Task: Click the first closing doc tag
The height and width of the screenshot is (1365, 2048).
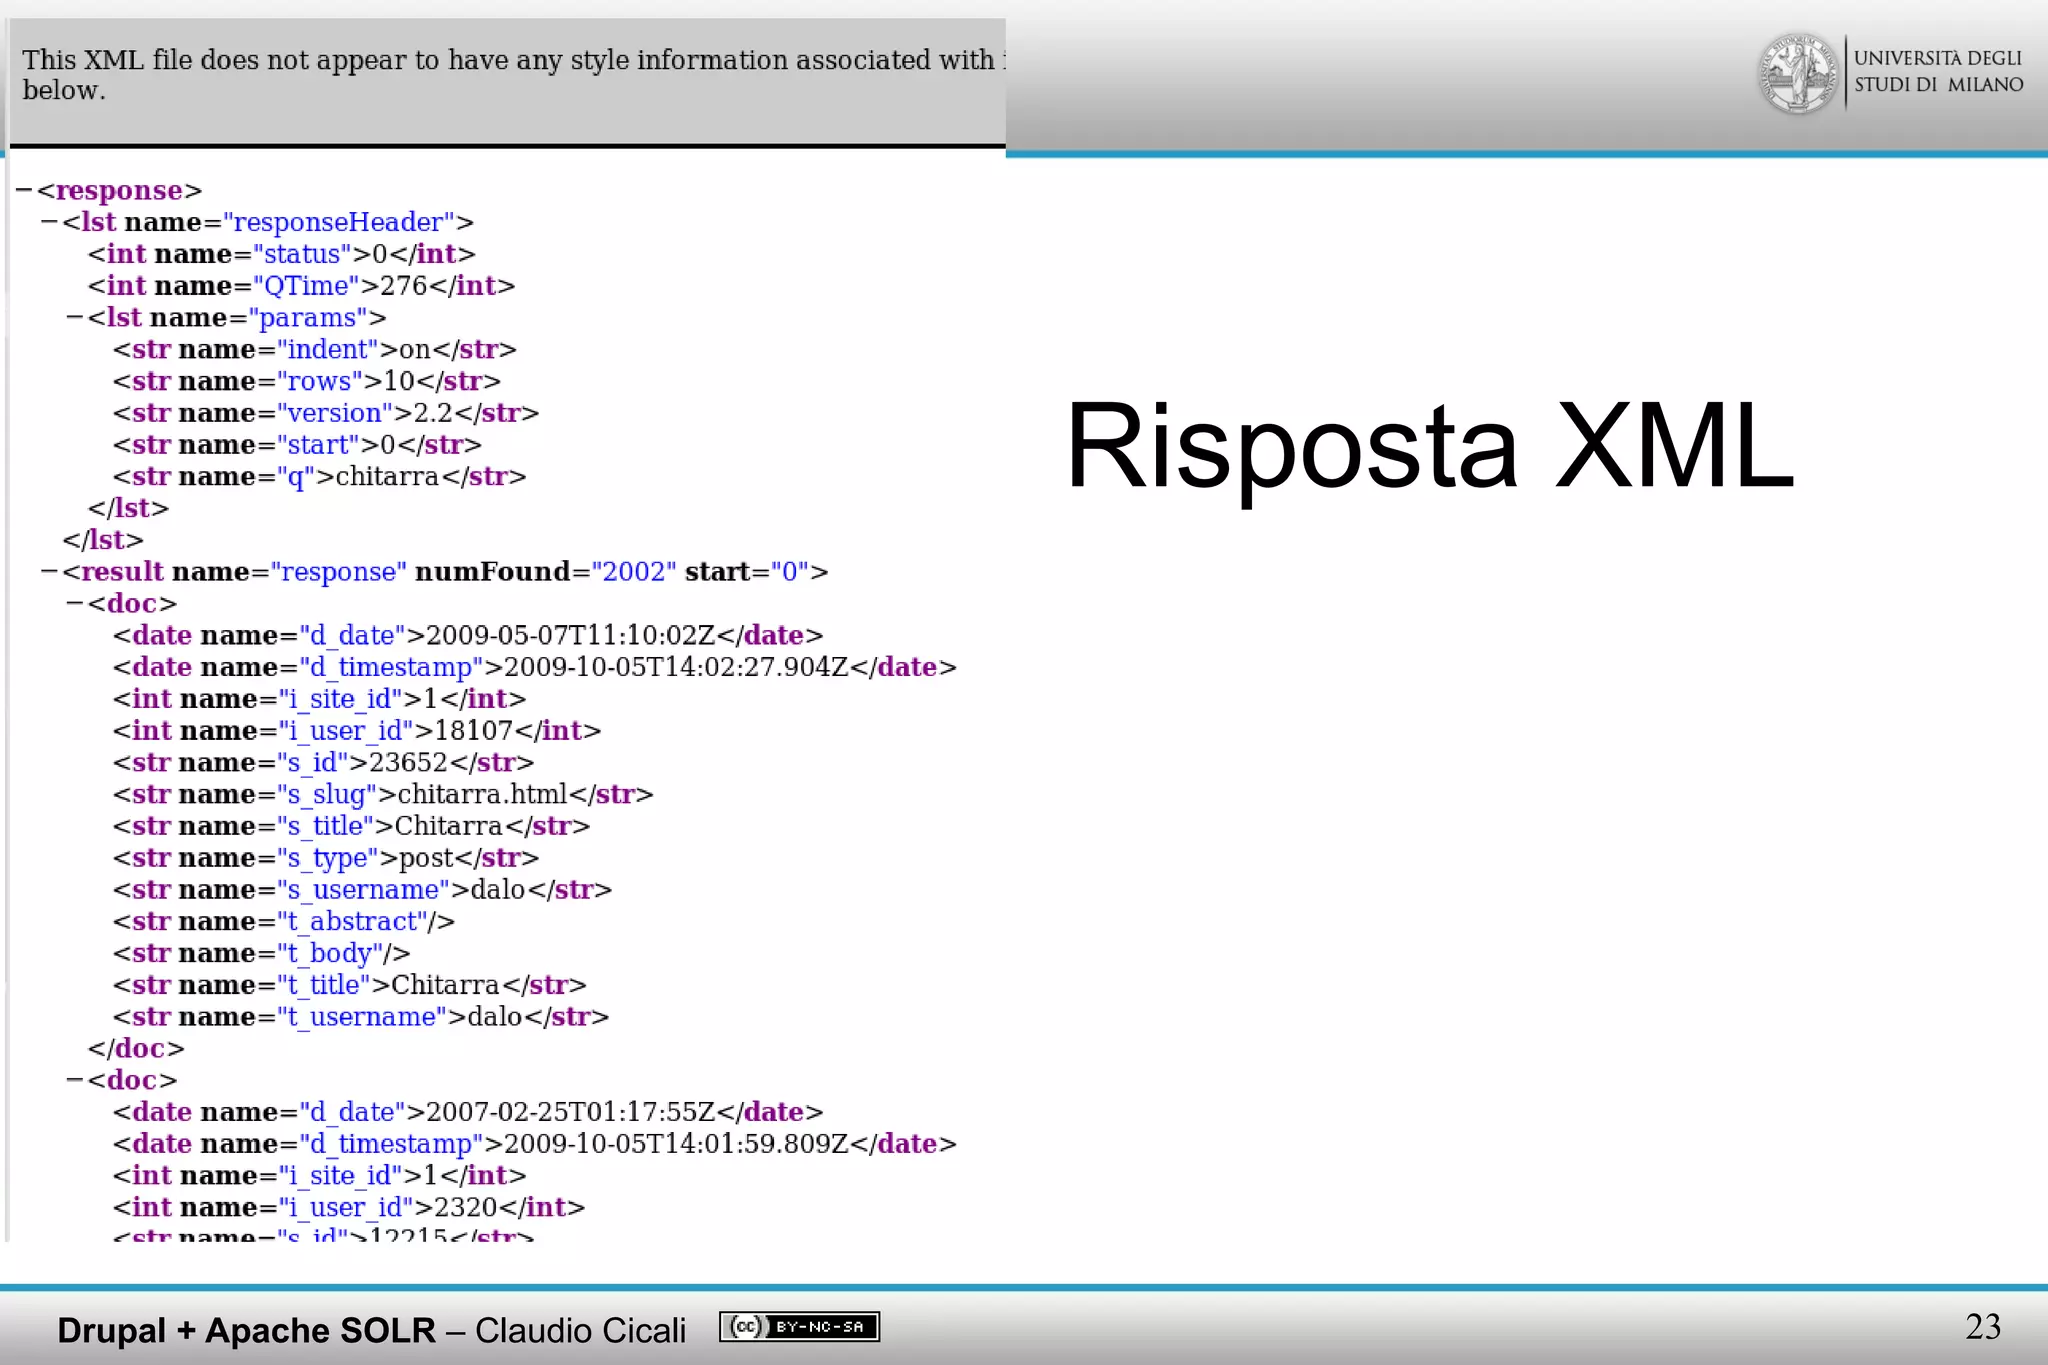Action: pos(136,1049)
